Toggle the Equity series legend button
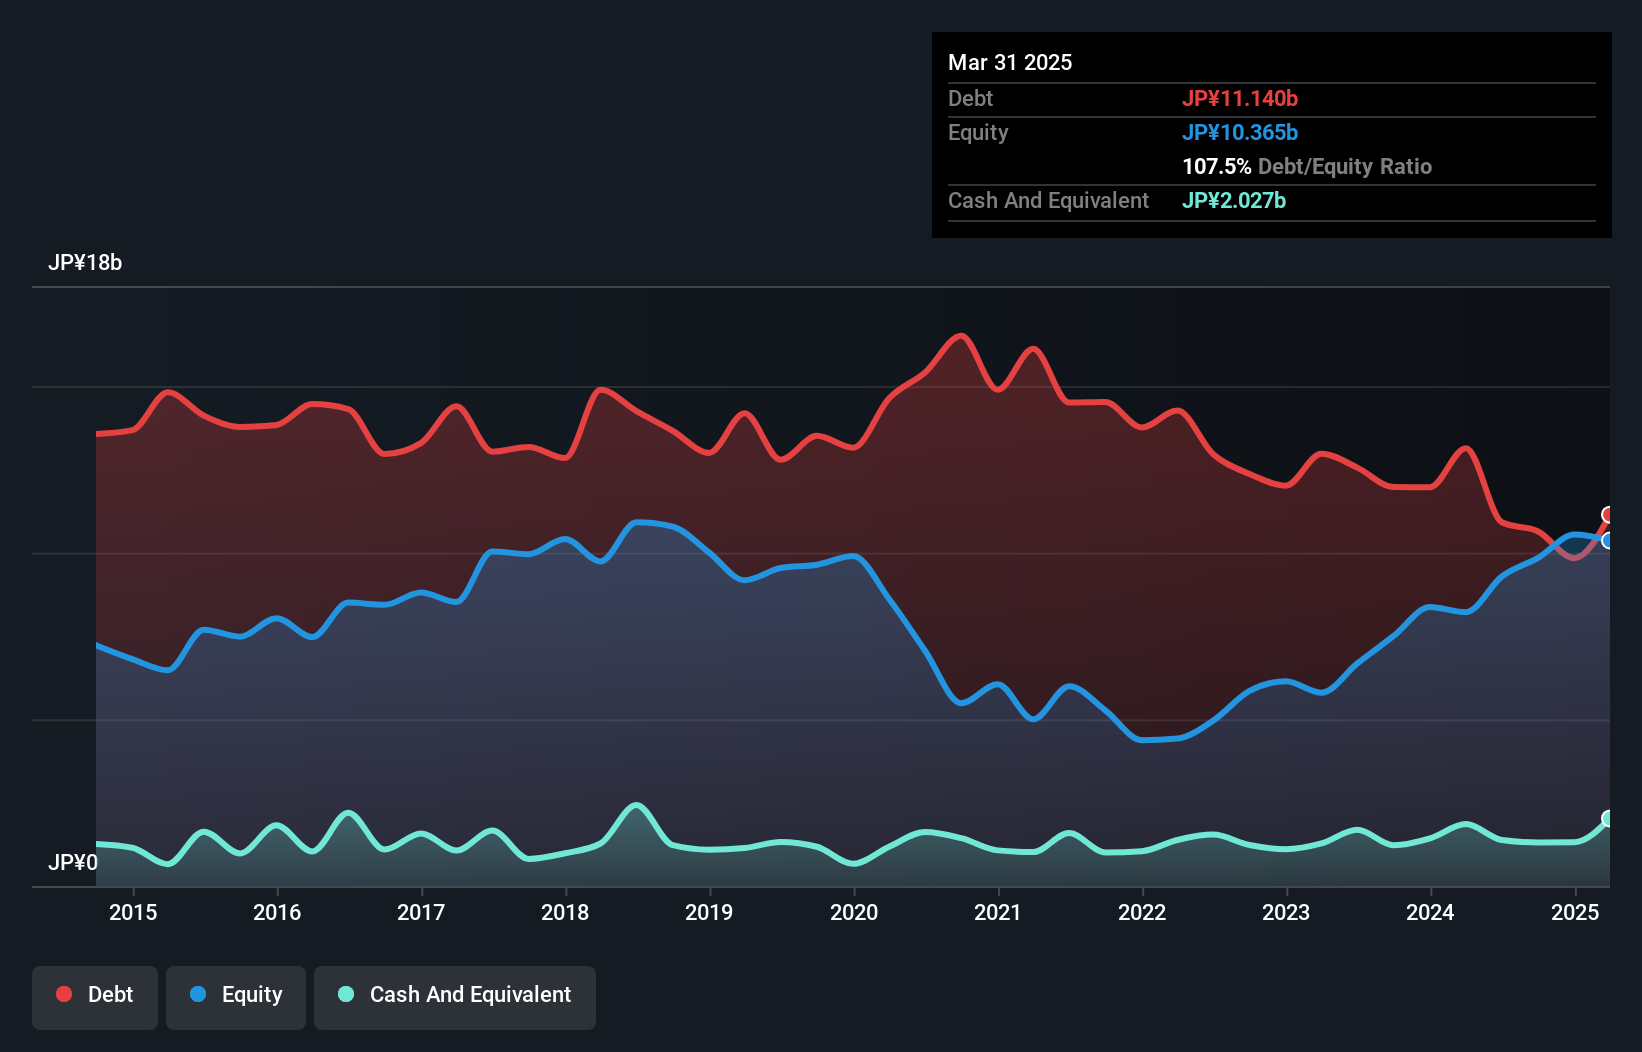Screen dimensions: 1642x1052 [236, 997]
